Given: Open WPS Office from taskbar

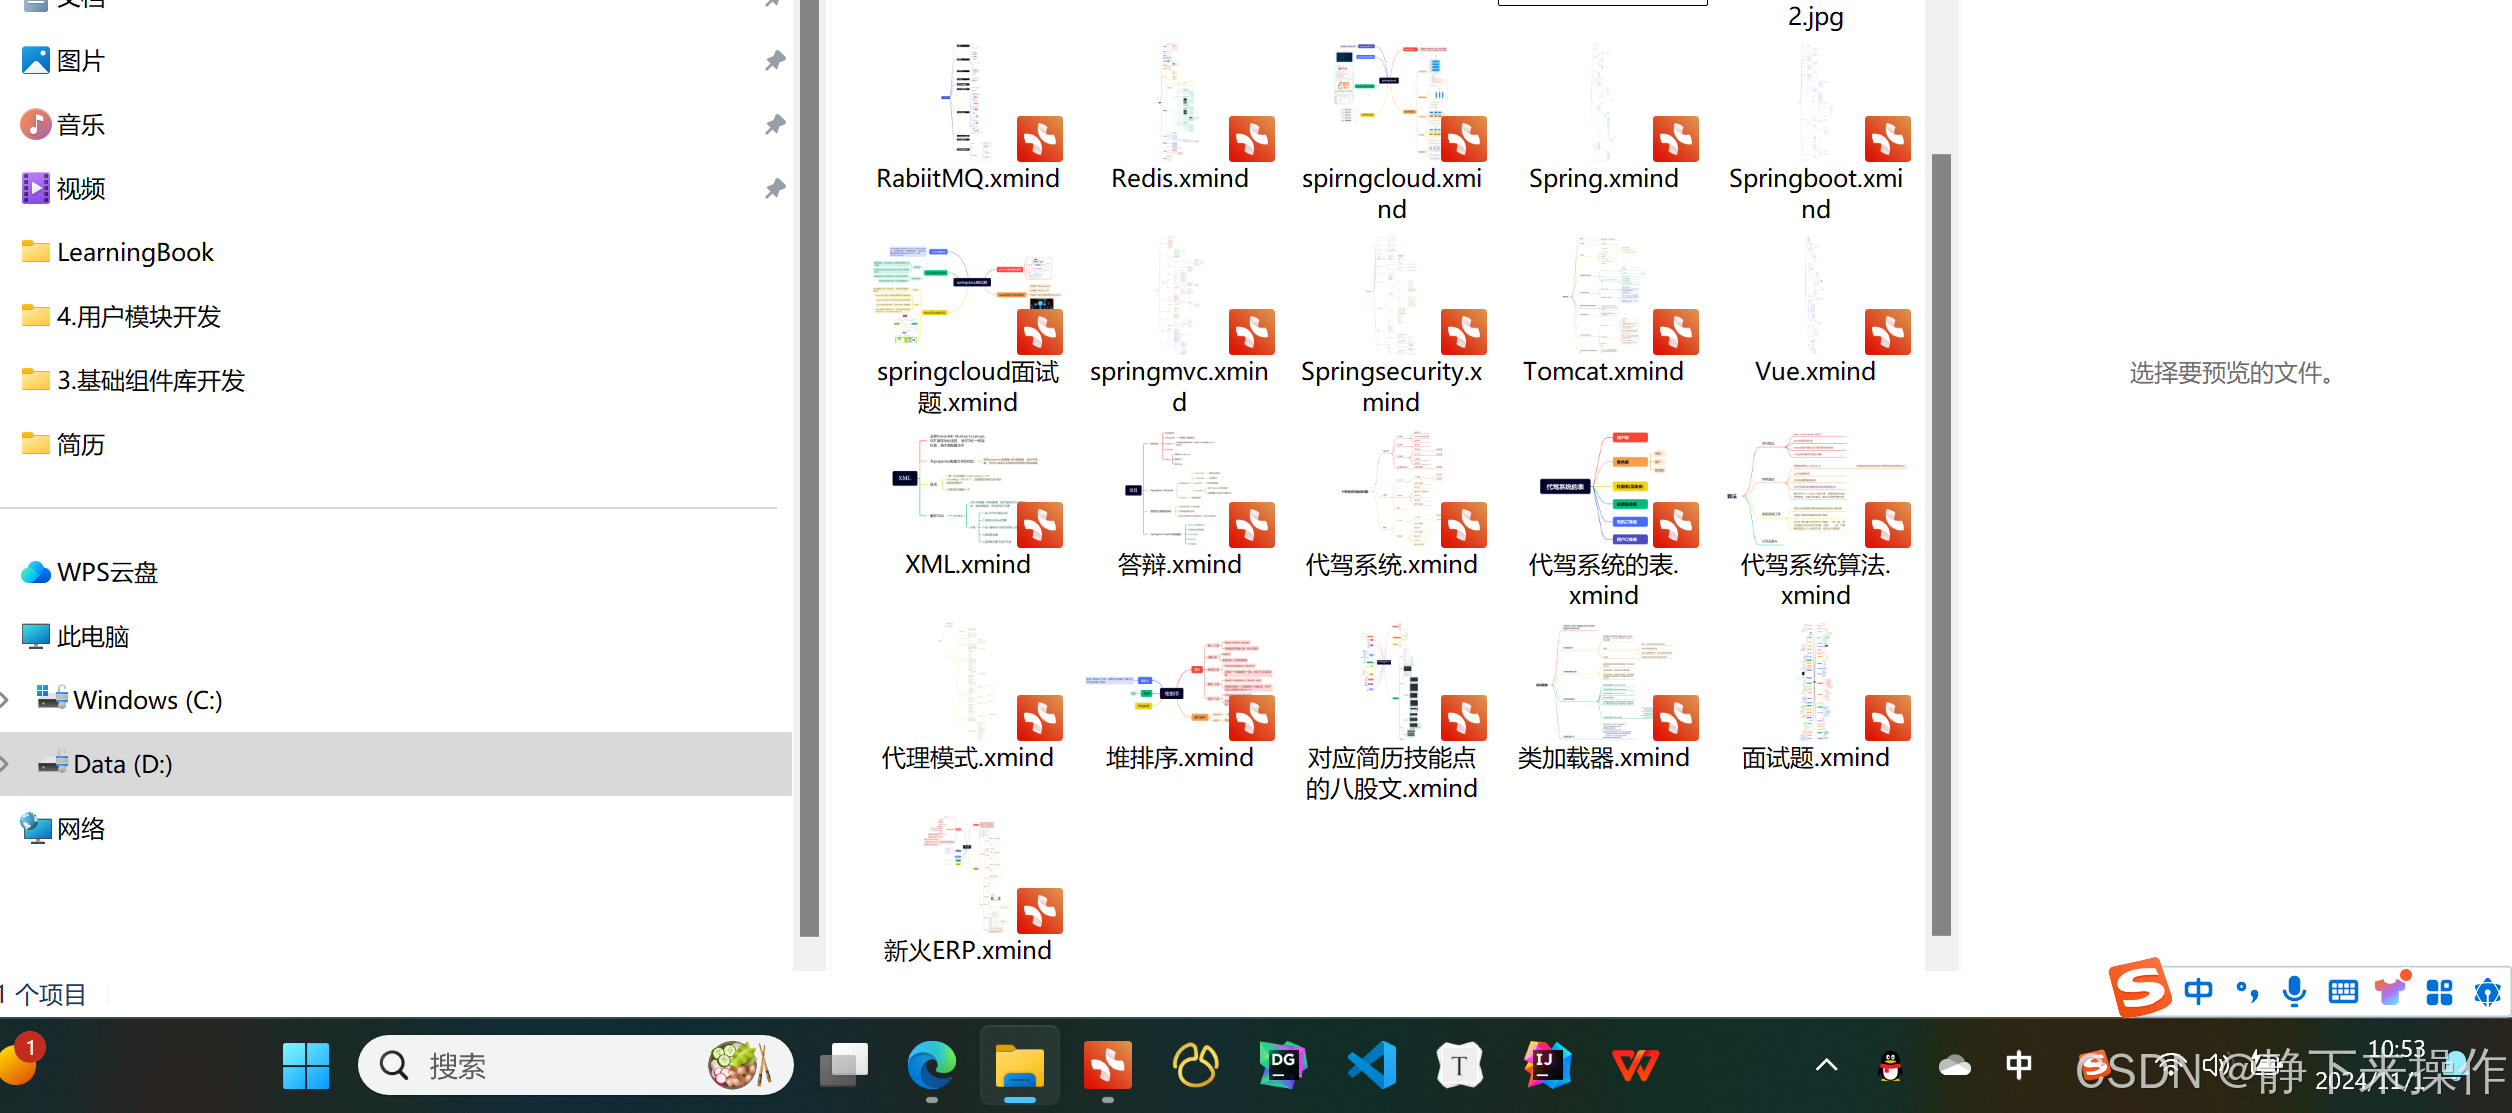Looking at the screenshot, I should pos(1635,1066).
